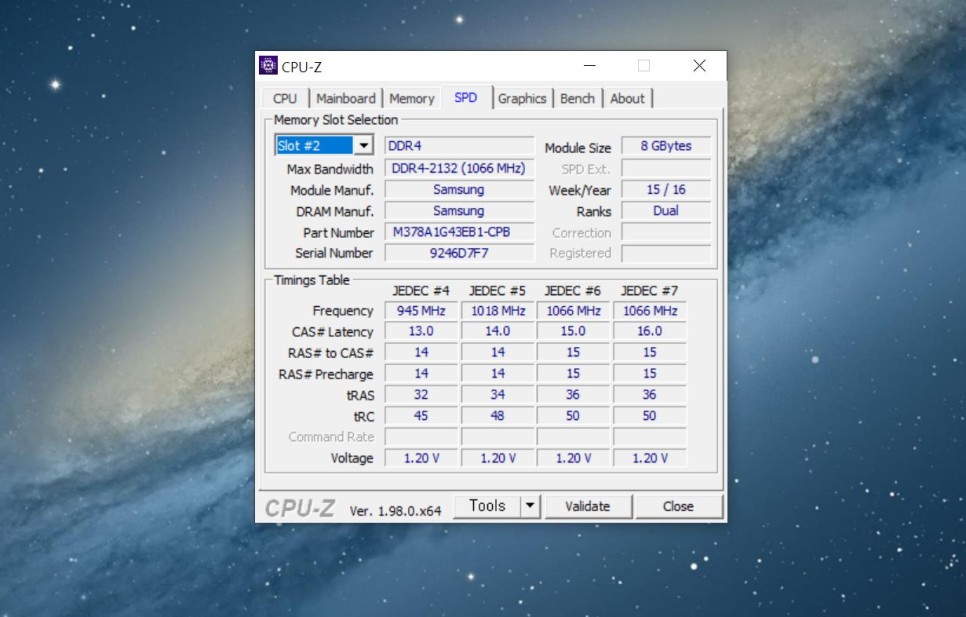The width and height of the screenshot is (966, 617).
Task: Click the Voltage row label
Action: (352, 458)
